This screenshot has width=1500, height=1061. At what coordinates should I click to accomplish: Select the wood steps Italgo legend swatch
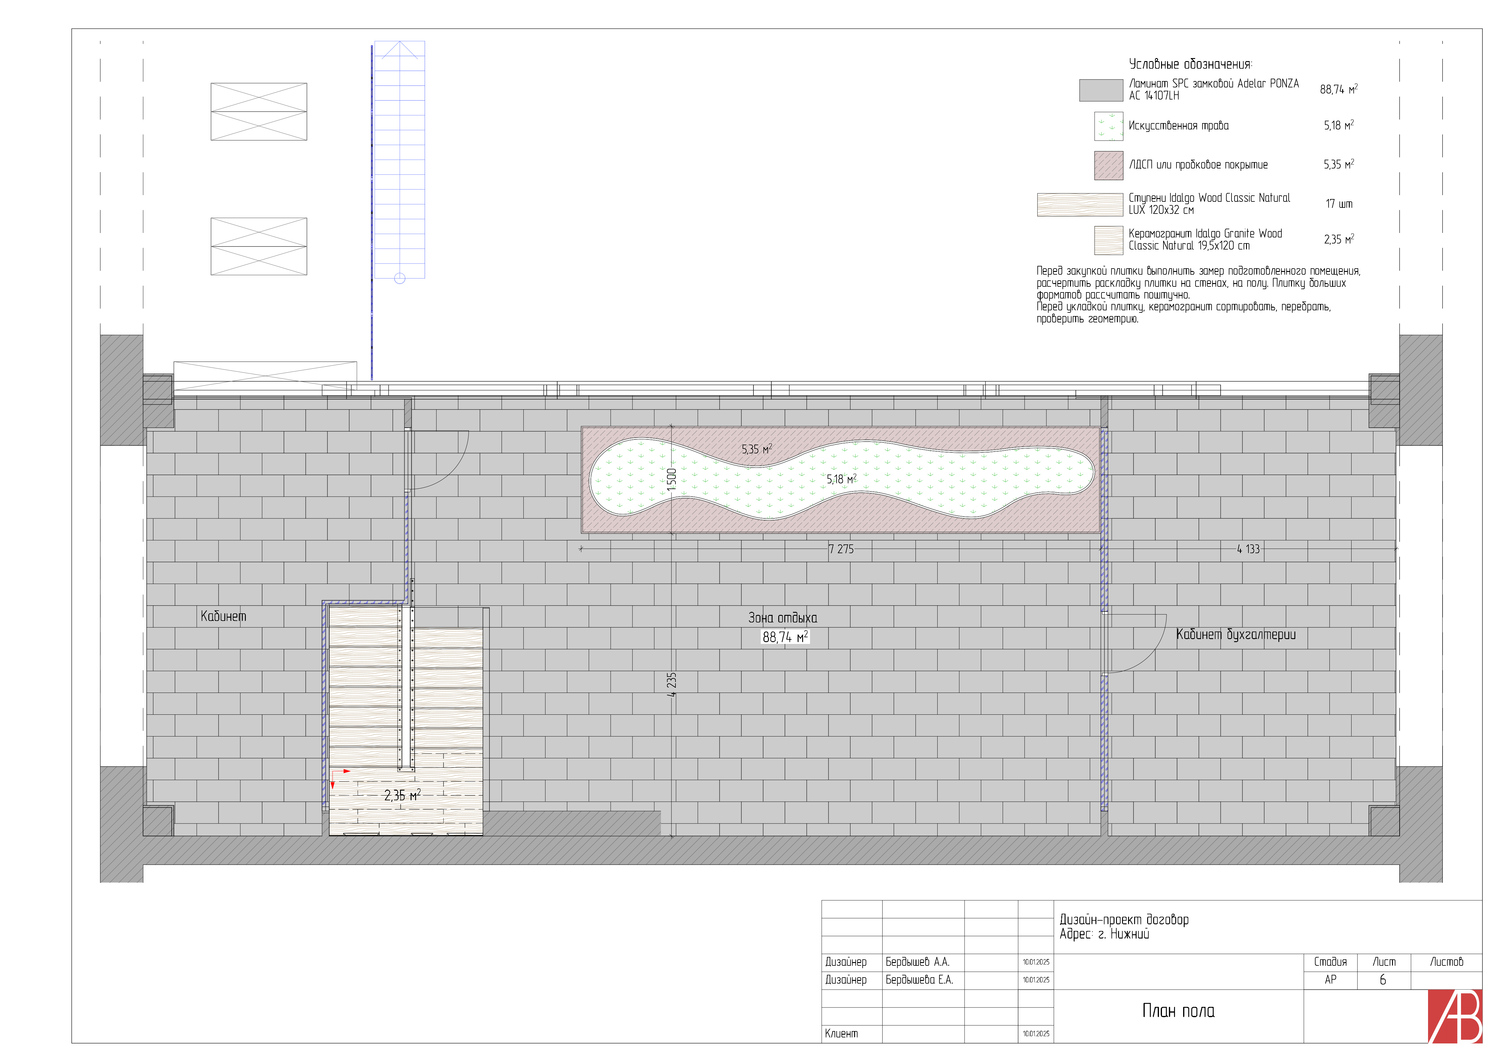pyautogui.click(x=1079, y=204)
